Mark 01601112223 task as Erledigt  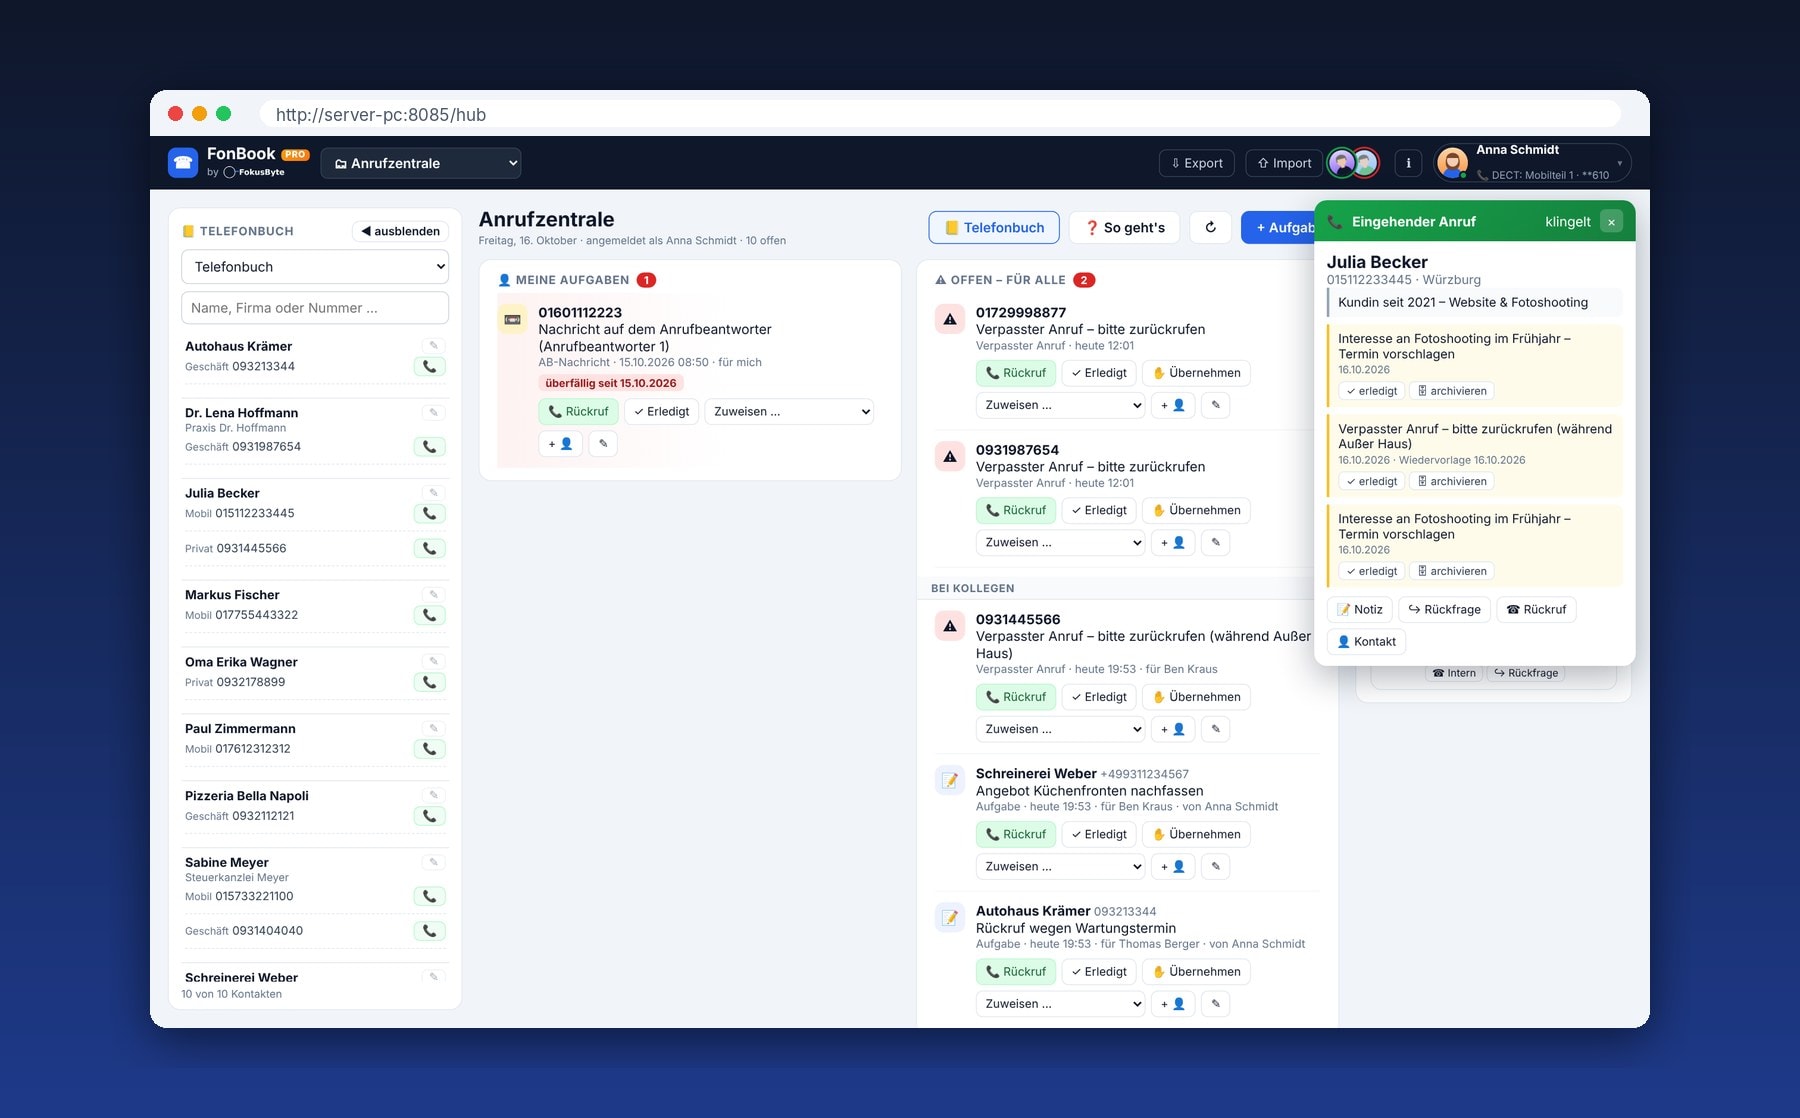661,412
